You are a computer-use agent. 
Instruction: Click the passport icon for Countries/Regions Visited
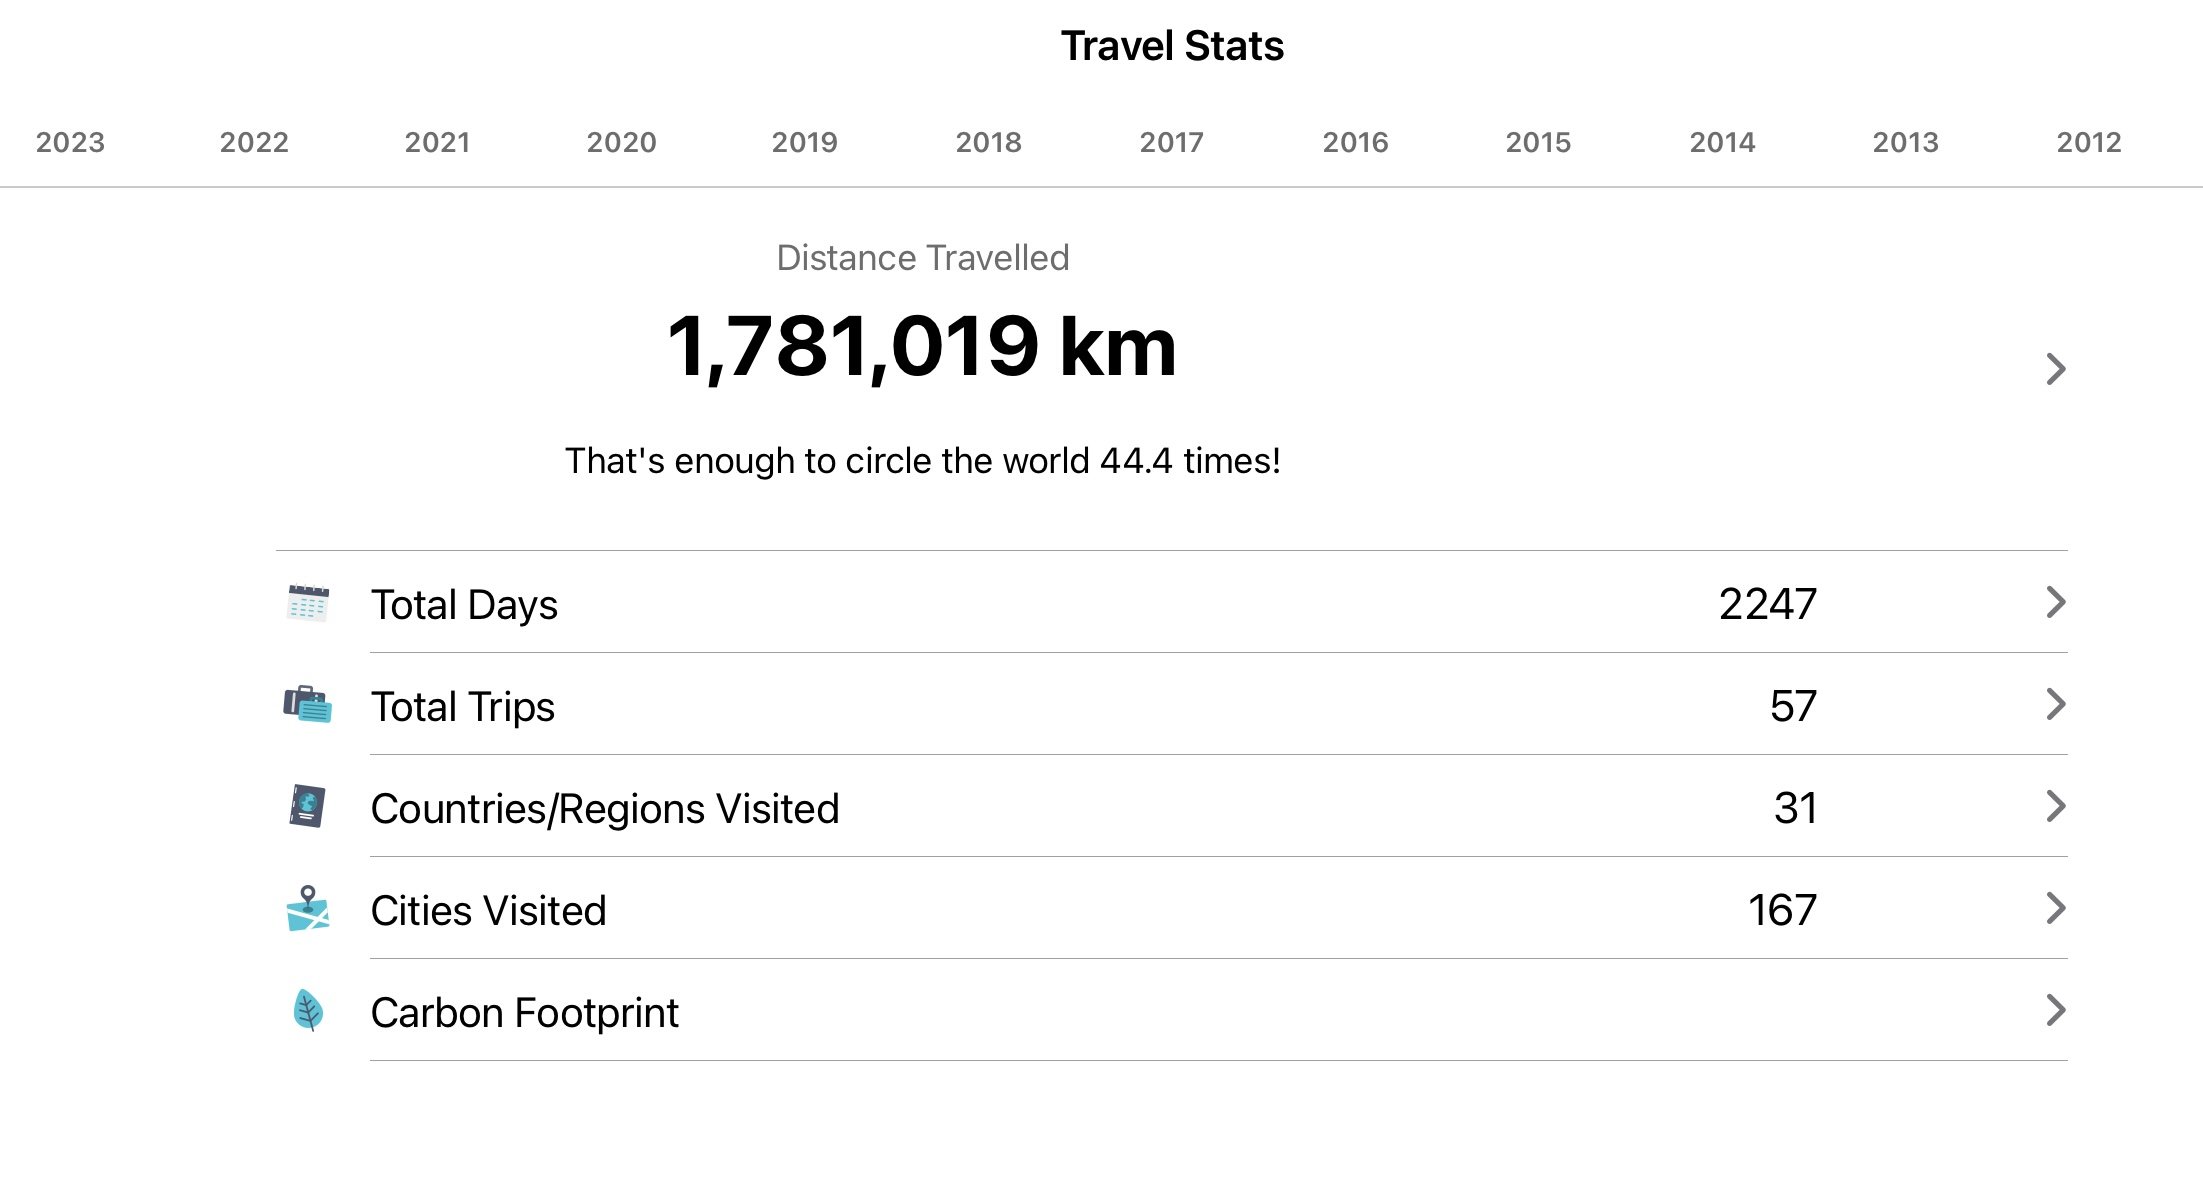coord(308,806)
